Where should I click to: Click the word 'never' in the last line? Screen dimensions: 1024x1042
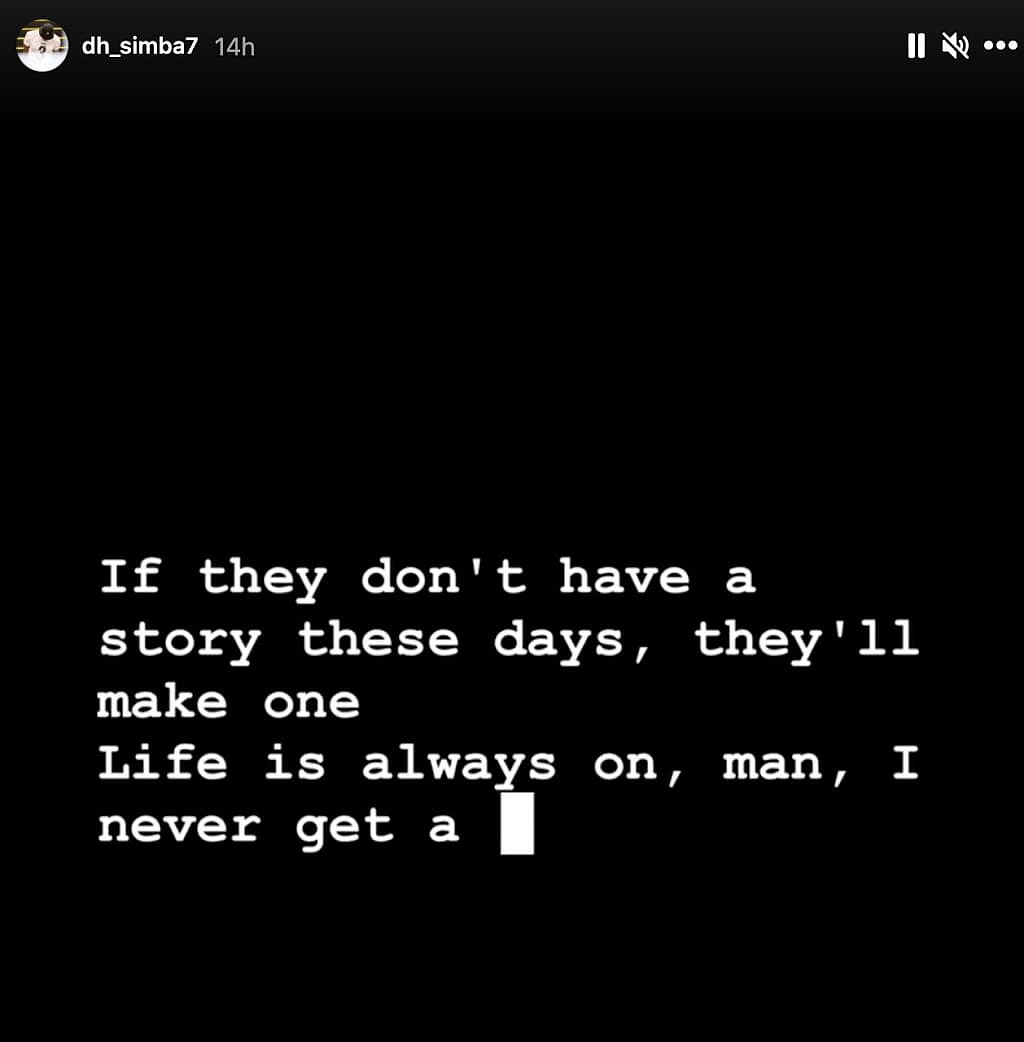coord(179,828)
